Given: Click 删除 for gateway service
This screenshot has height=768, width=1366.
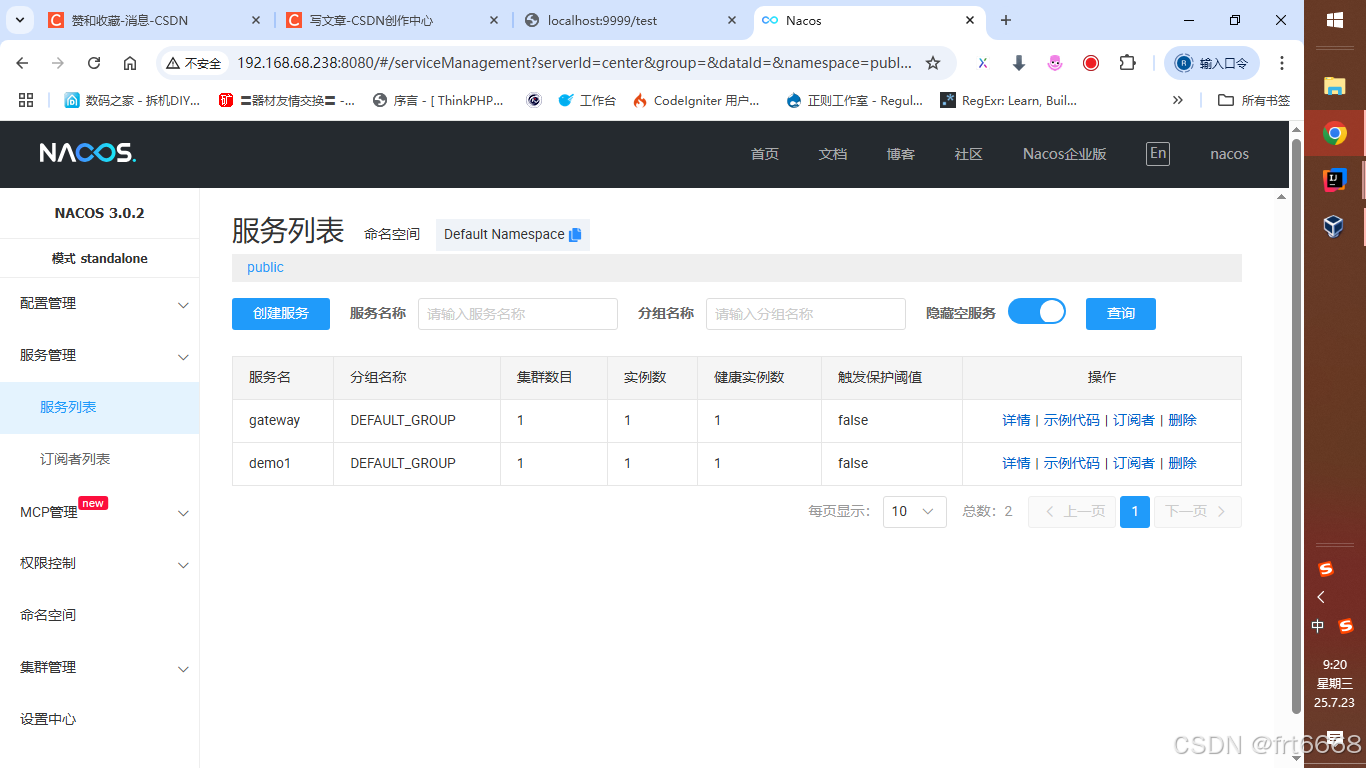Looking at the screenshot, I should click(x=1182, y=421).
